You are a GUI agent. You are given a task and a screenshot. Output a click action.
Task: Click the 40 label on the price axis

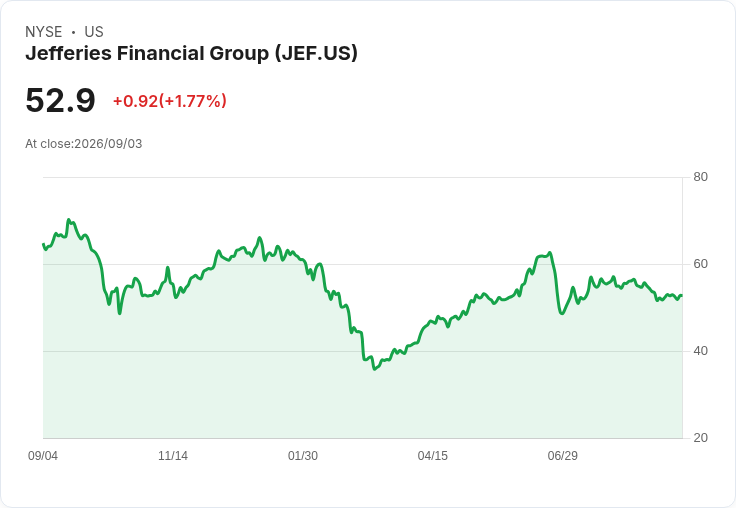click(700, 351)
